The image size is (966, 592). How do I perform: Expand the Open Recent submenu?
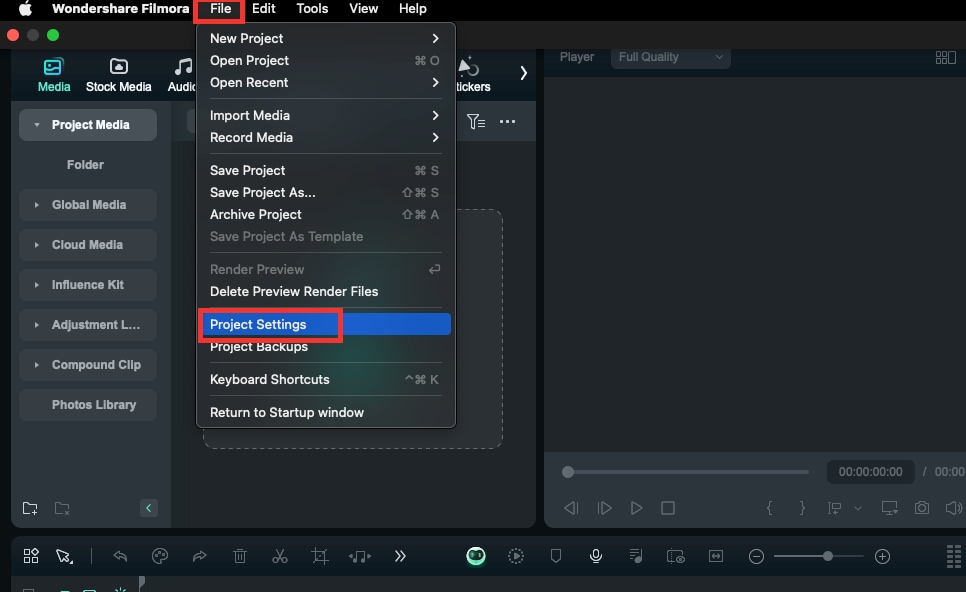(x=325, y=83)
